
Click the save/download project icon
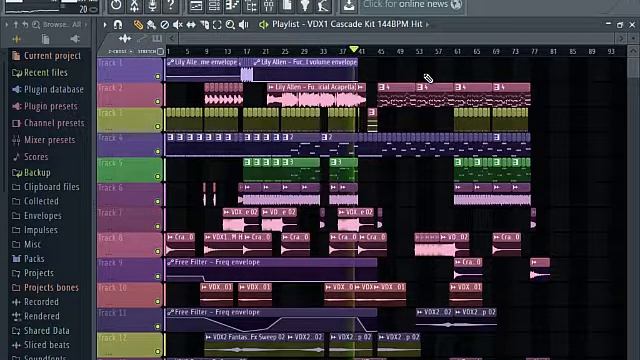pos(349,5)
